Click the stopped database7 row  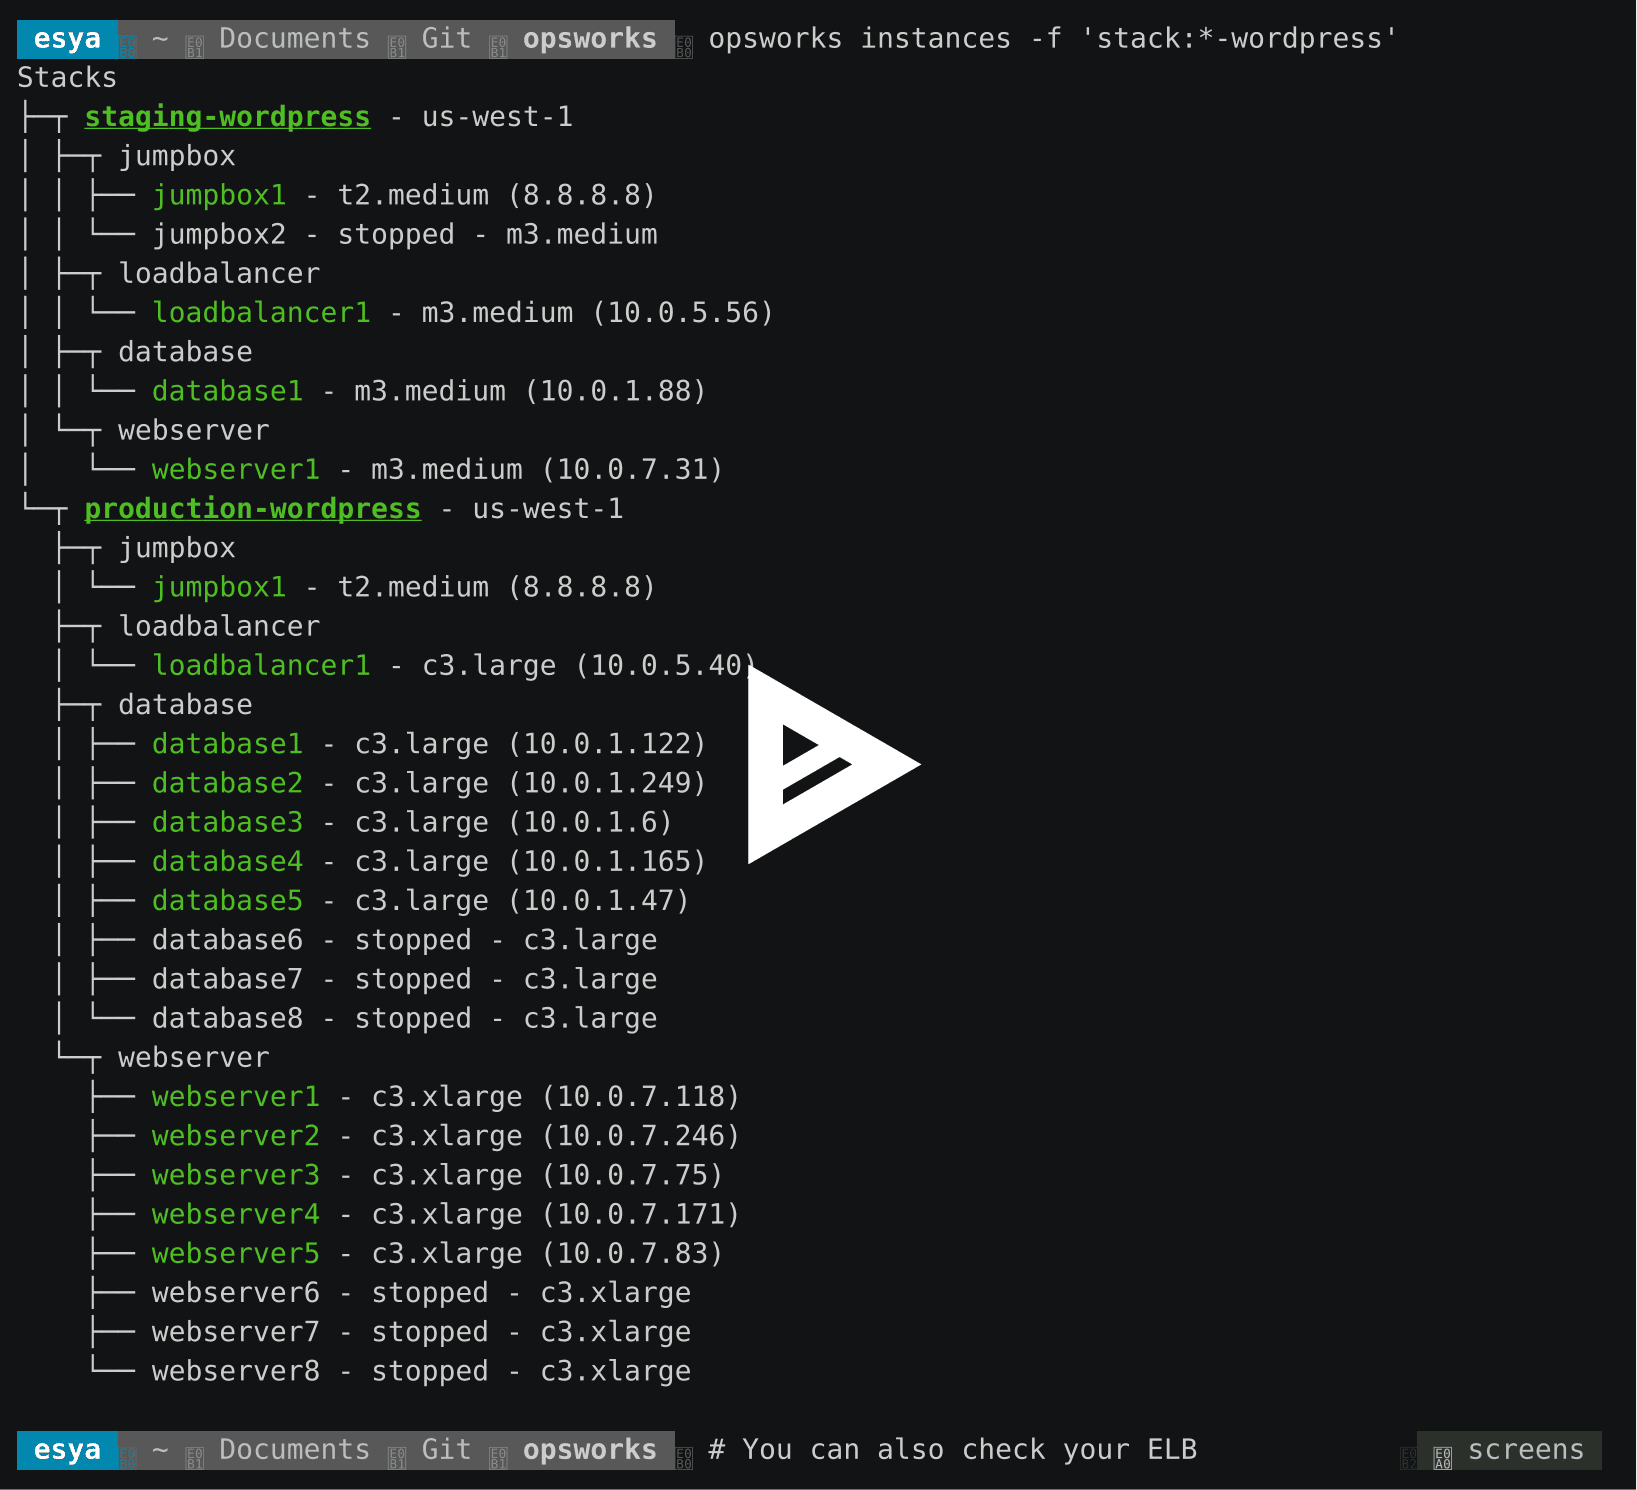coord(405,979)
